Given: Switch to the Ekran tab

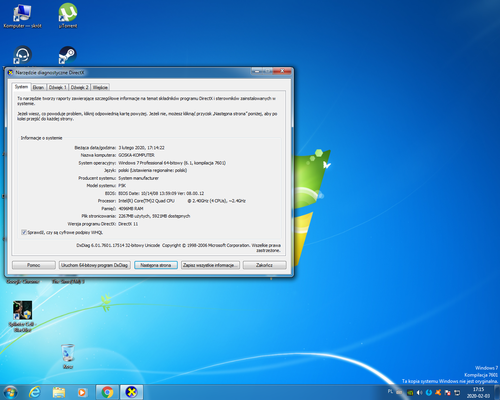Looking at the screenshot, I should tap(38, 87).
